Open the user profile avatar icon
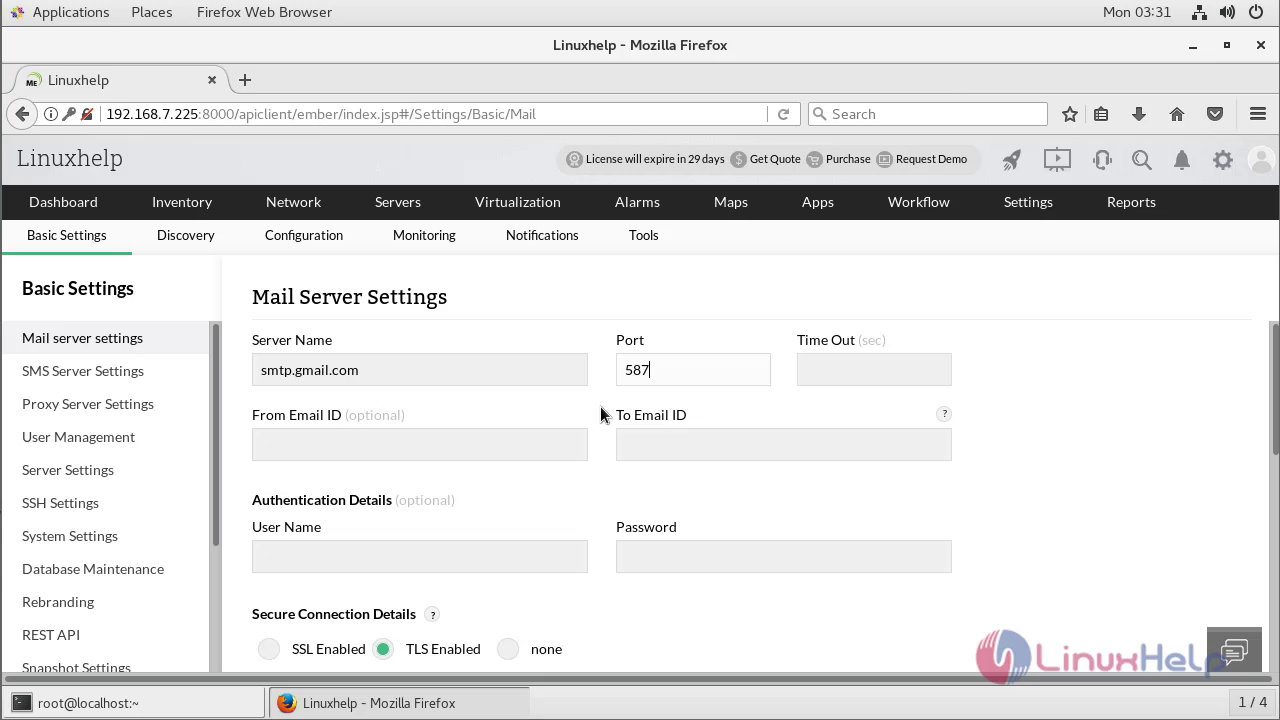Image resolution: width=1280 pixels, height=720 pixels. point(1262,159)
